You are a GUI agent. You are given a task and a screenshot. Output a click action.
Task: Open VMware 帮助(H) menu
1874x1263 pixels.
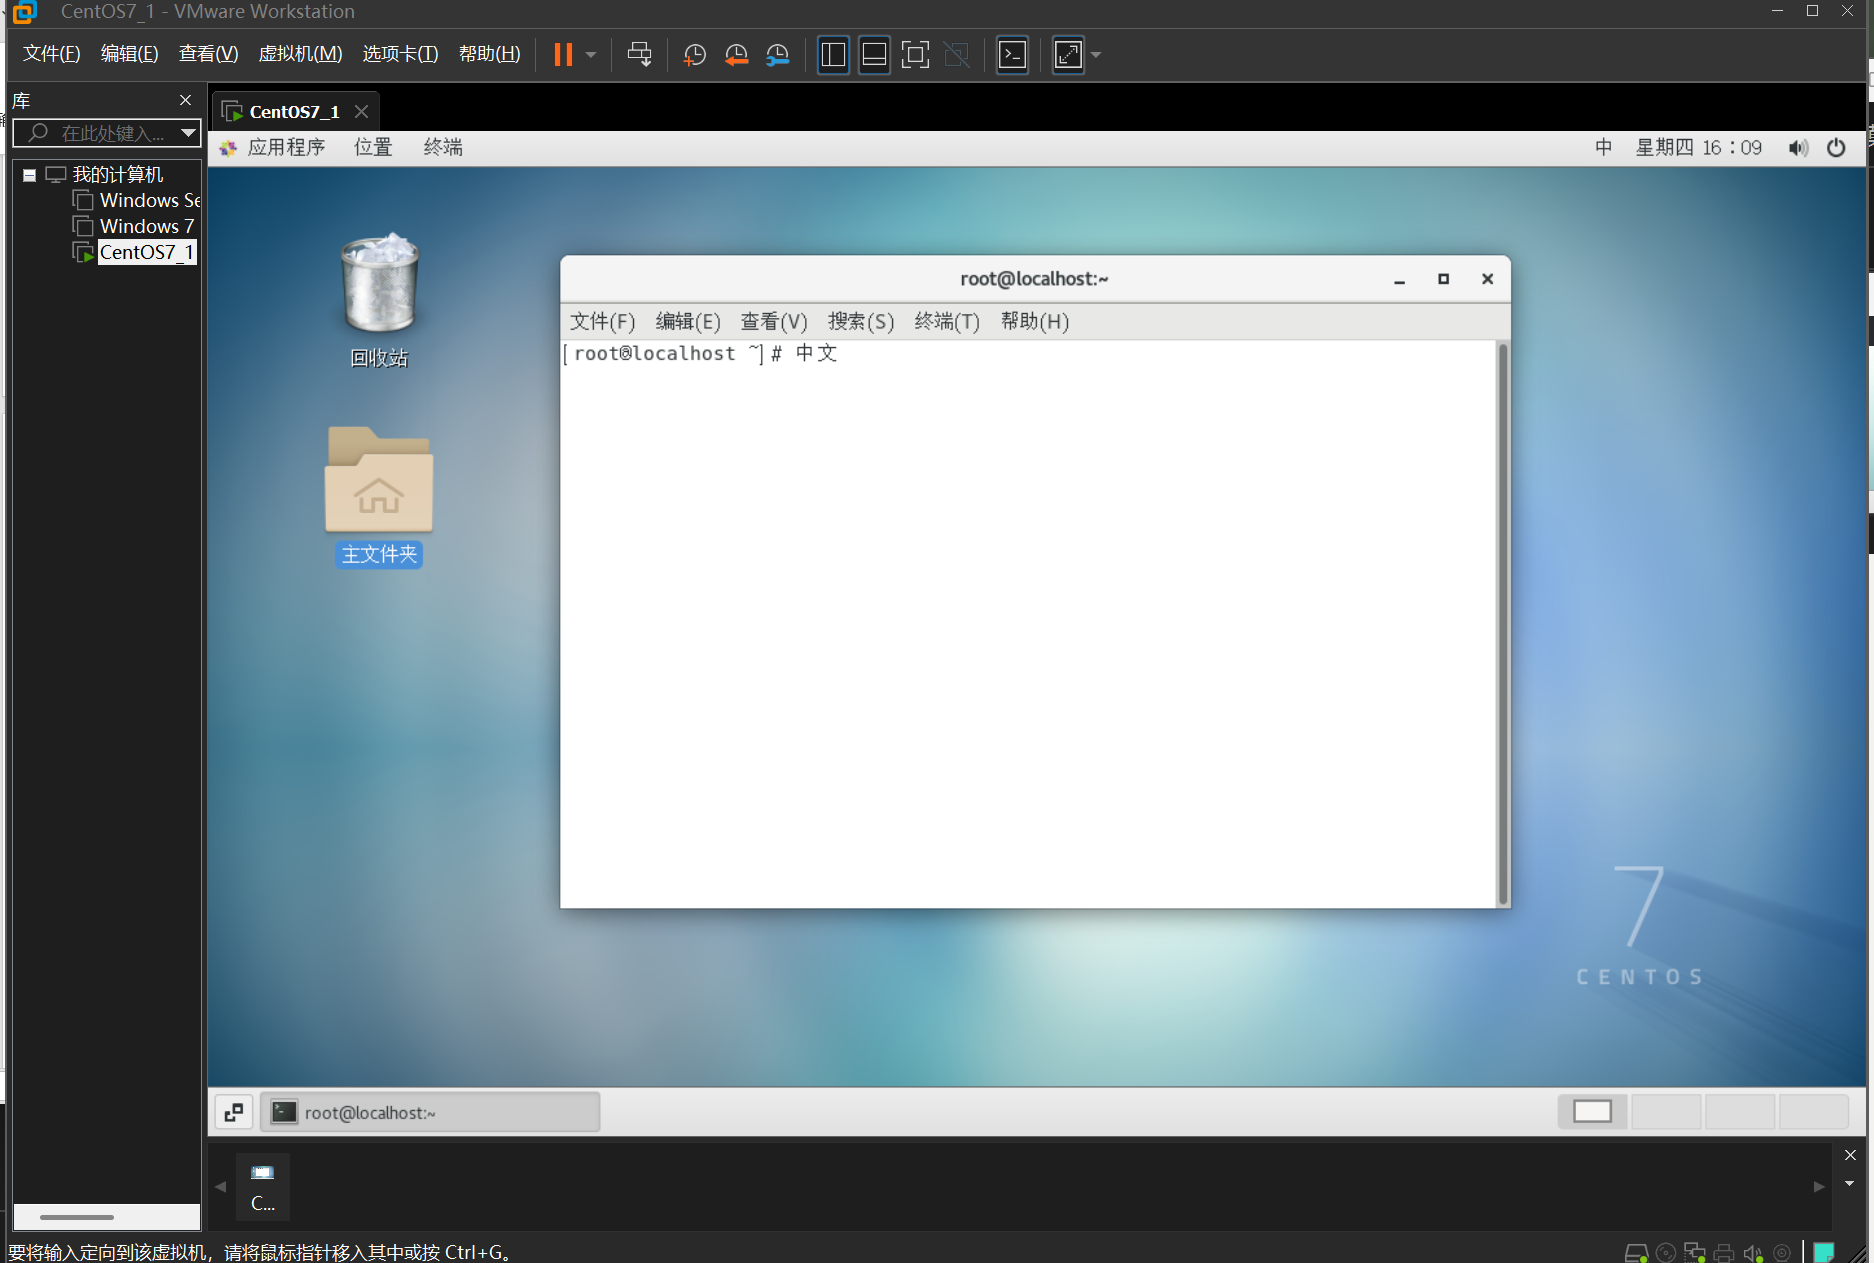489,54
